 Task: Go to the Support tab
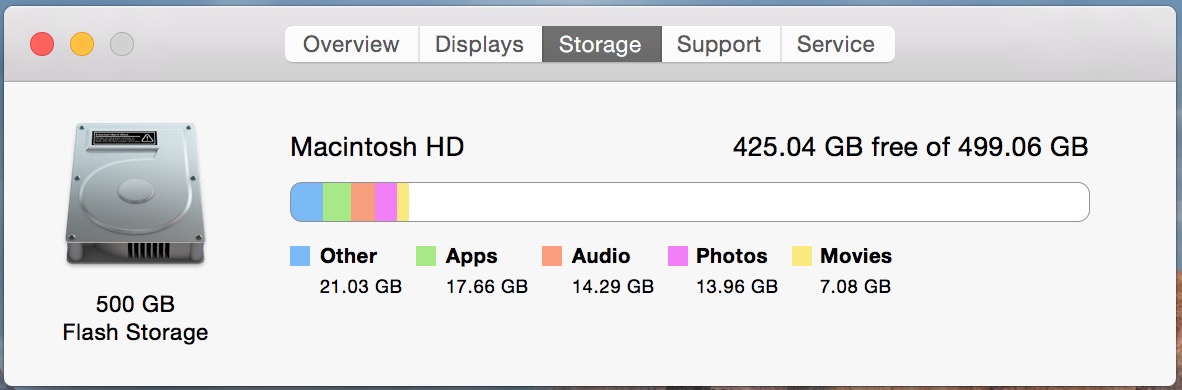pyautogui.click(x=721, y=44)
